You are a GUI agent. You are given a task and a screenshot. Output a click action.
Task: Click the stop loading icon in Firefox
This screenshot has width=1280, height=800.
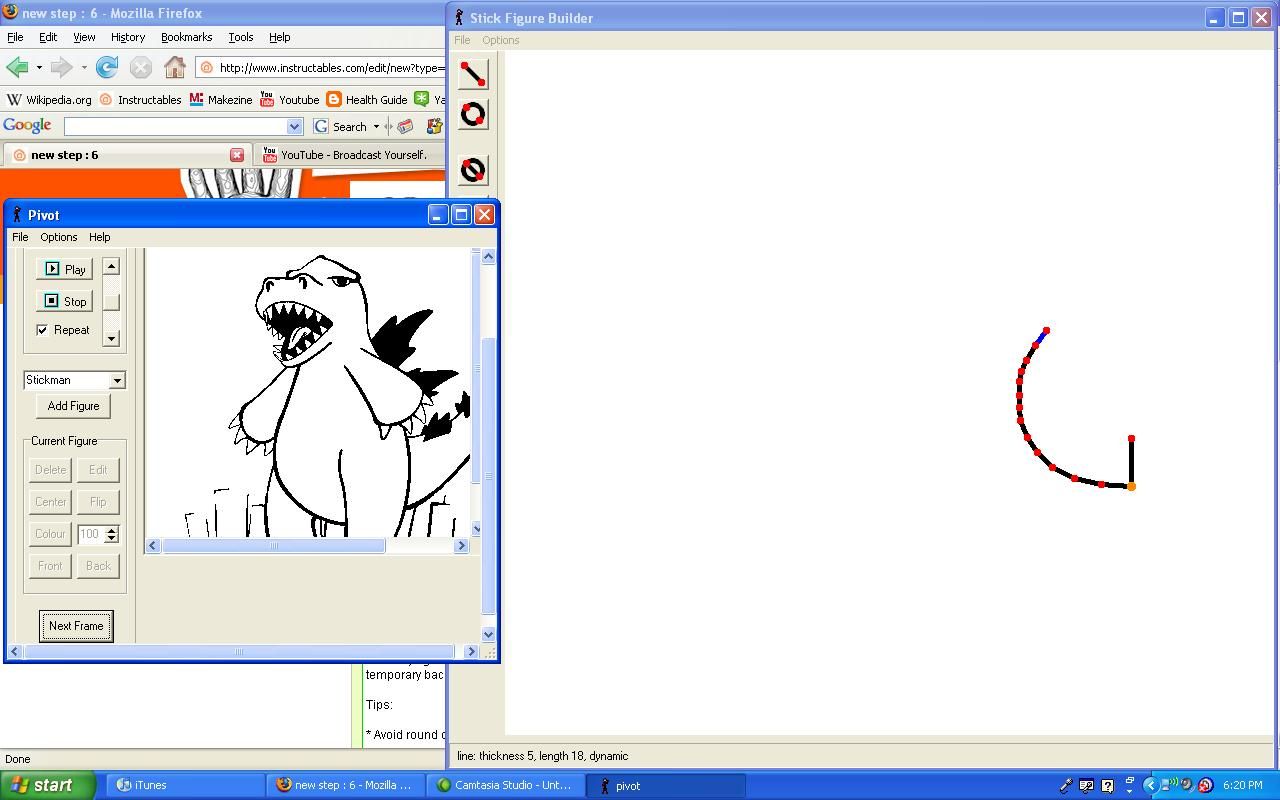click(140, 68)
